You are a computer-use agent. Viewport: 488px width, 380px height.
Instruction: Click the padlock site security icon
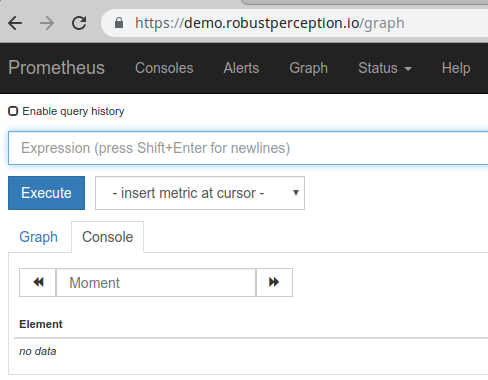(x=119, y=23)
